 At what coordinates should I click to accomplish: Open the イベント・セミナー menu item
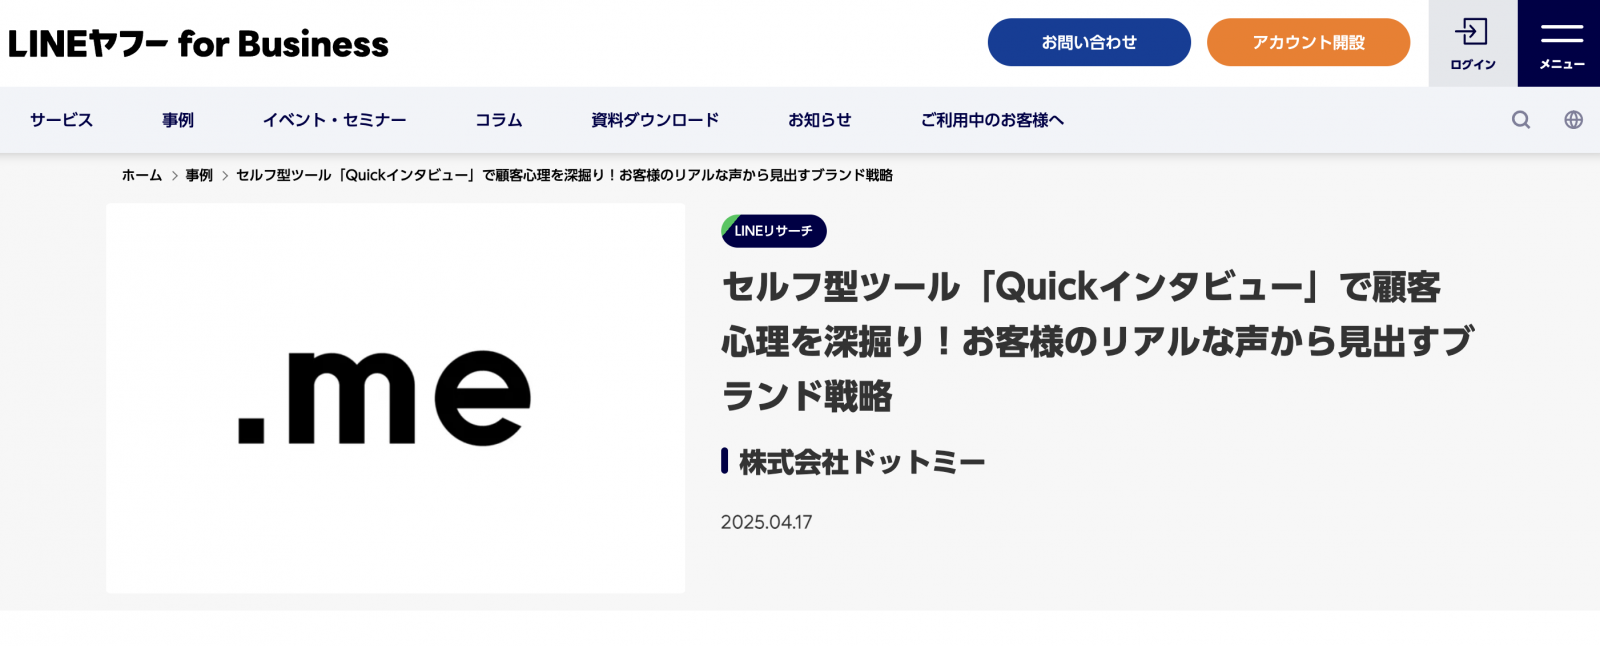[335, 120]
